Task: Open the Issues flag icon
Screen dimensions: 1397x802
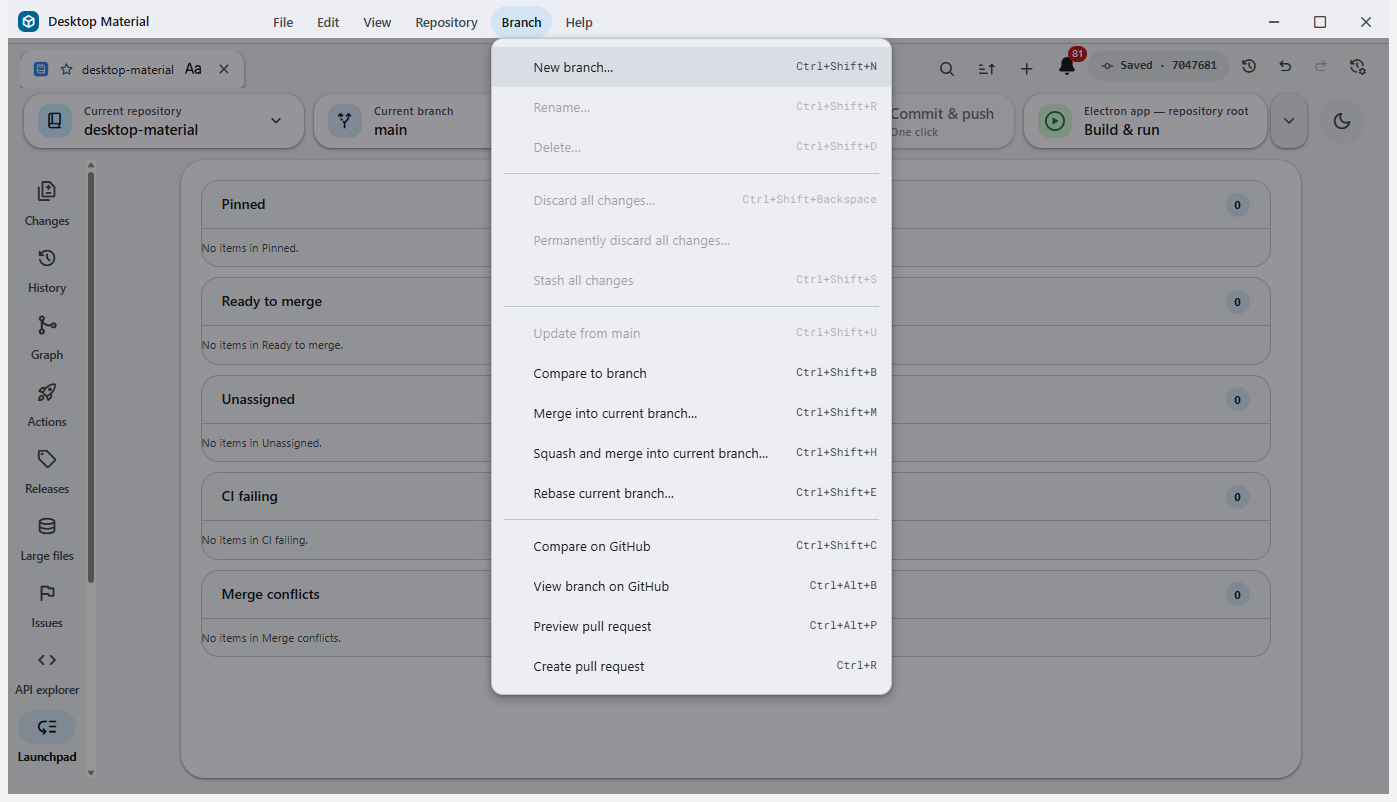Action: [x=47, y=593]
